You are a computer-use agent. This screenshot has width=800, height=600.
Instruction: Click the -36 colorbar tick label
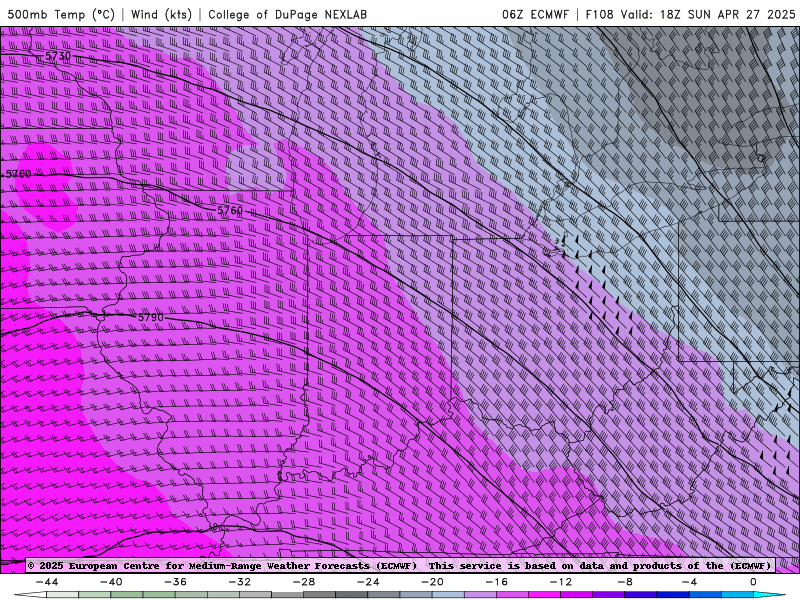176,582
